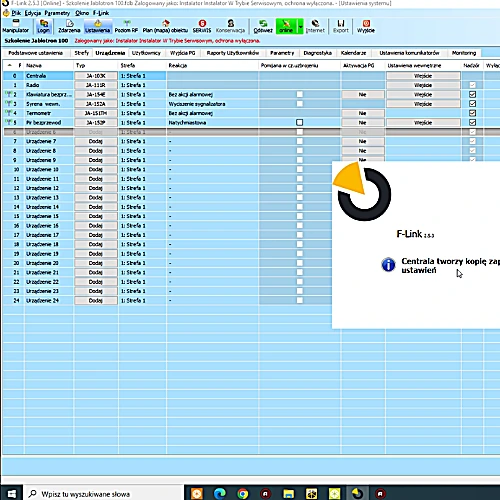This screenshot has height=500, width=500.
Task: Open Aktywacja PG dropdown for Termometr row
Action: pyautogui.click(x=363, y=113)
